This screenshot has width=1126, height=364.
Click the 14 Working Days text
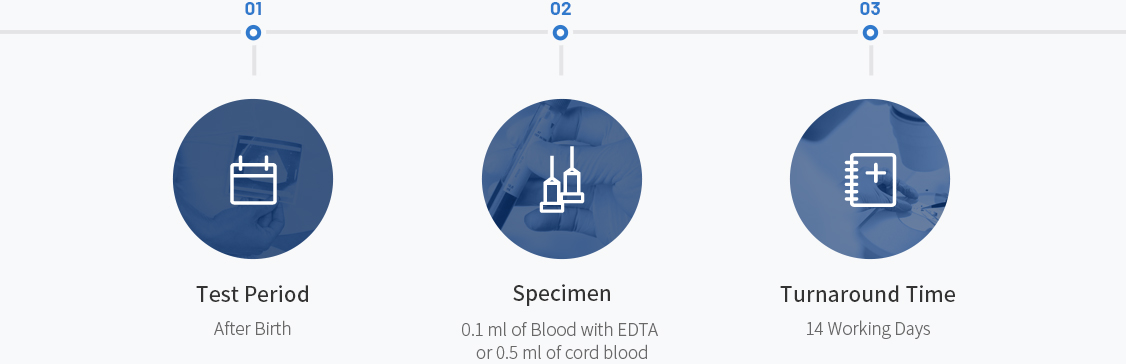[867, 329]
